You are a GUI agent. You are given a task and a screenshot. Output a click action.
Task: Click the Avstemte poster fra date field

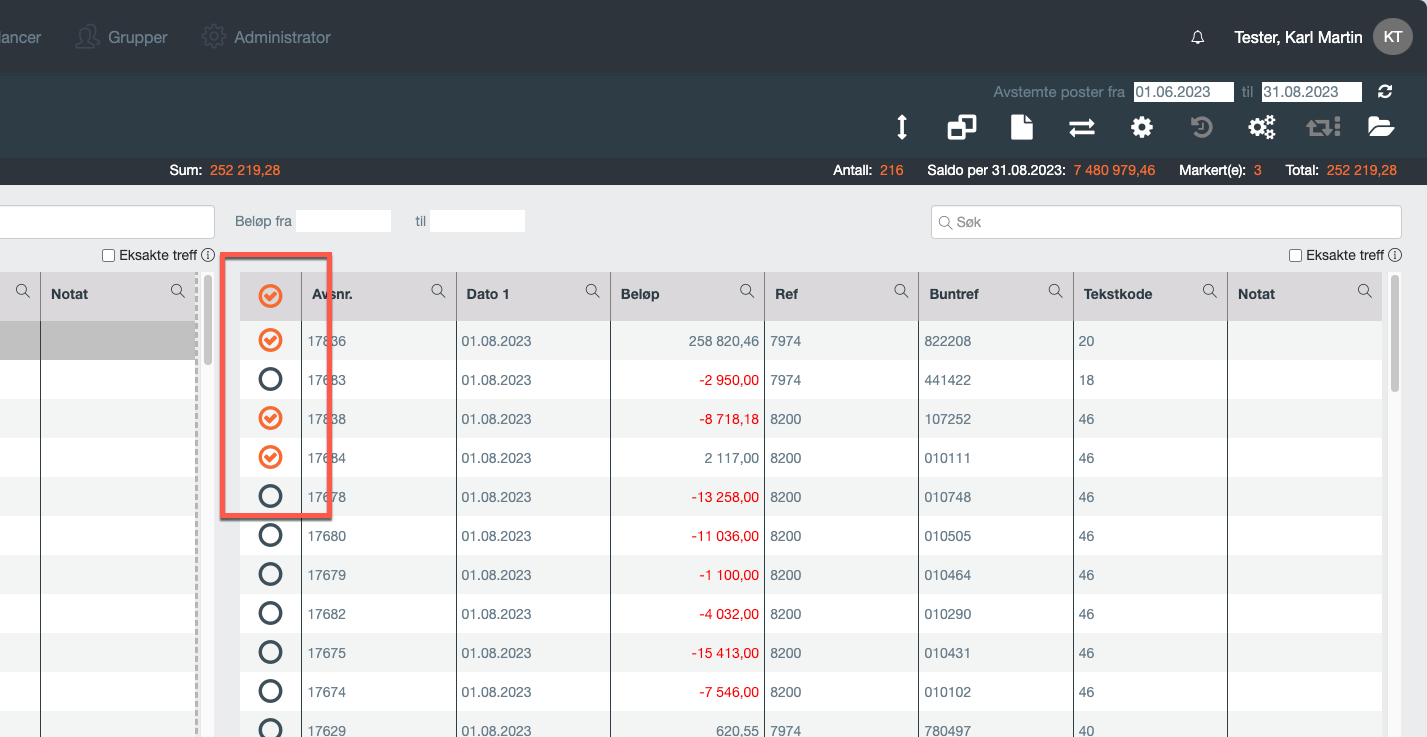(1185, 92)
